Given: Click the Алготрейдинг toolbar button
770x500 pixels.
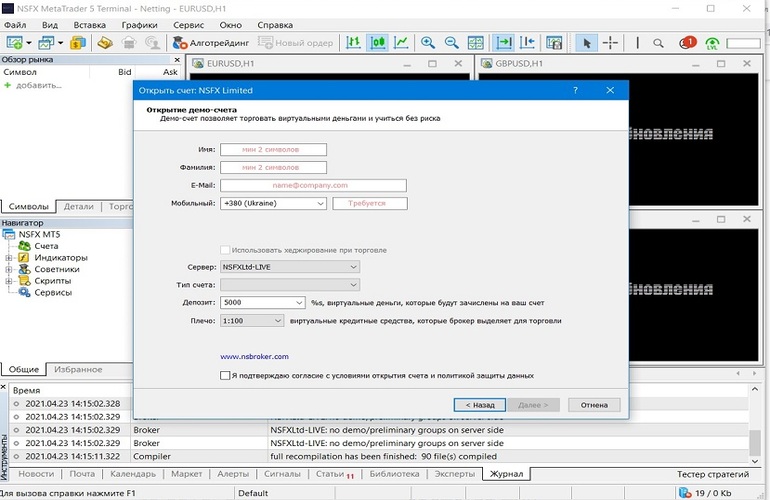Looking at the screenshot, I should tap(213, 43).
